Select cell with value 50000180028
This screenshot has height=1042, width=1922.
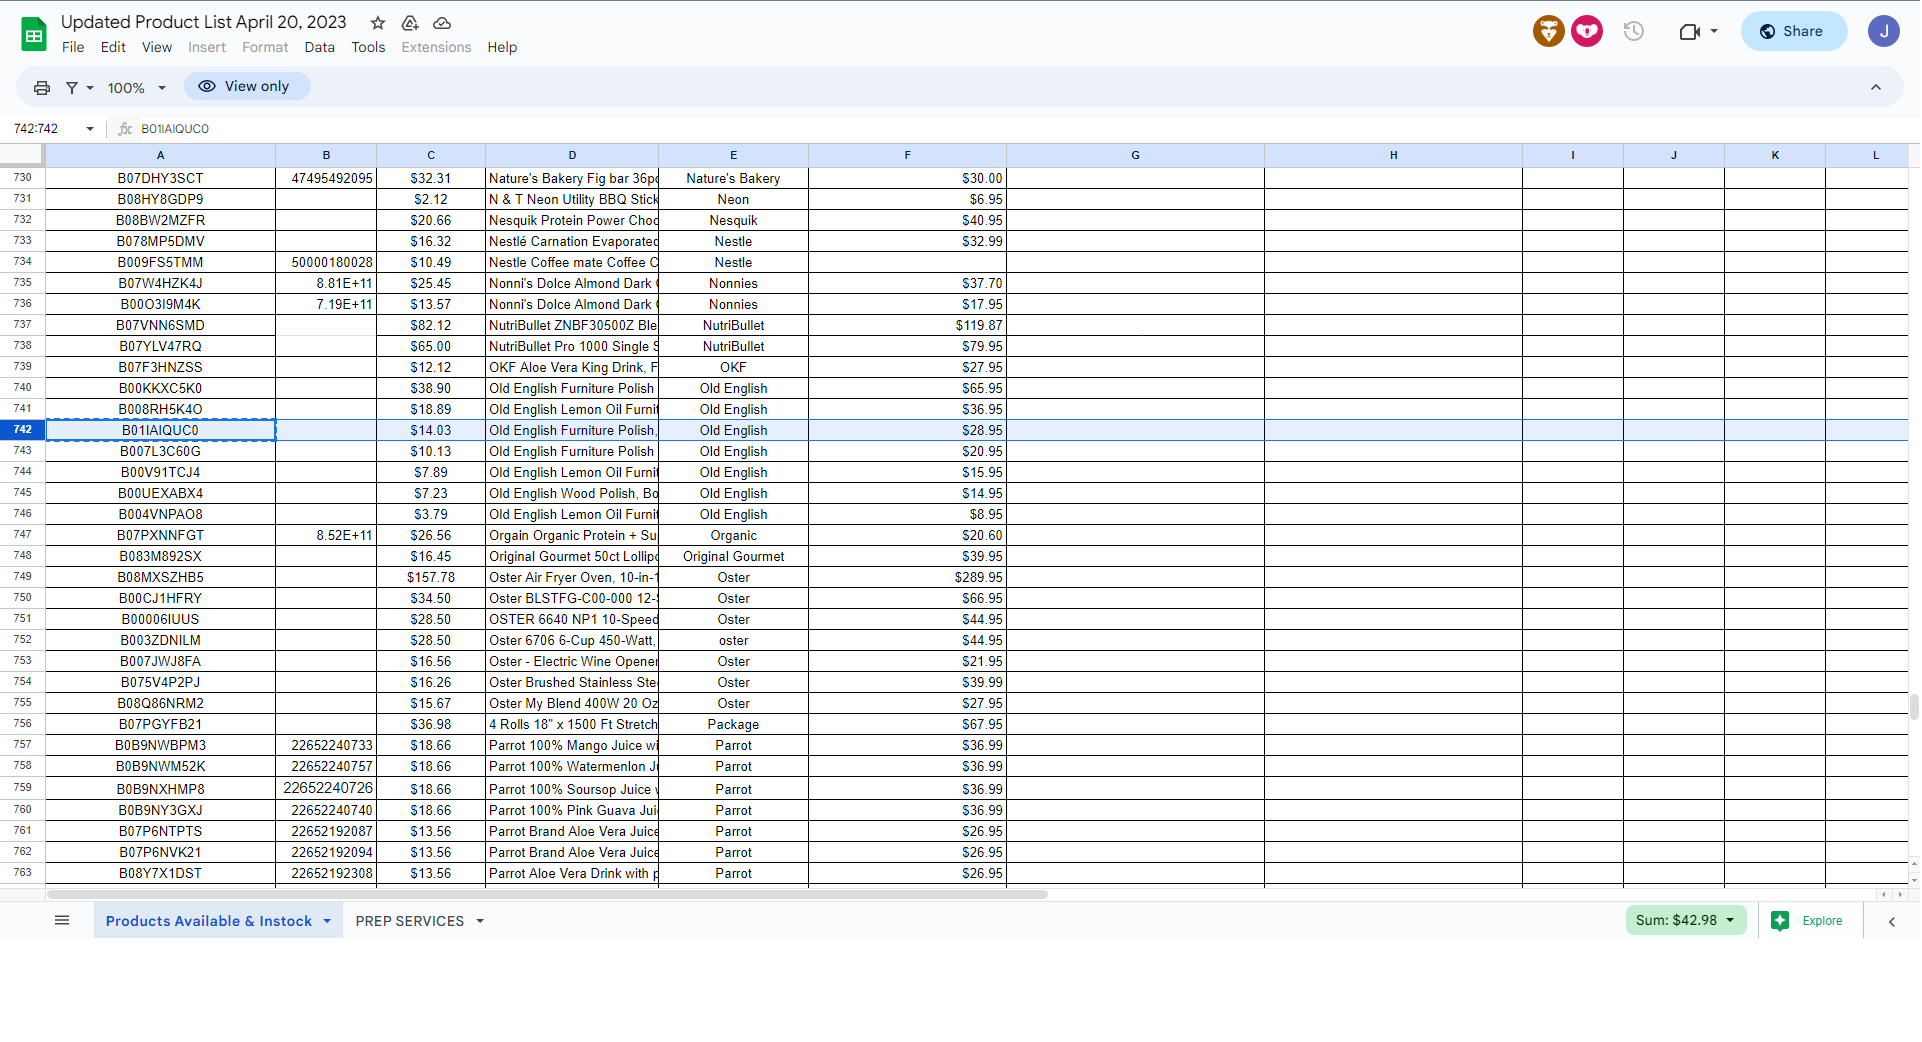[326, 262]
